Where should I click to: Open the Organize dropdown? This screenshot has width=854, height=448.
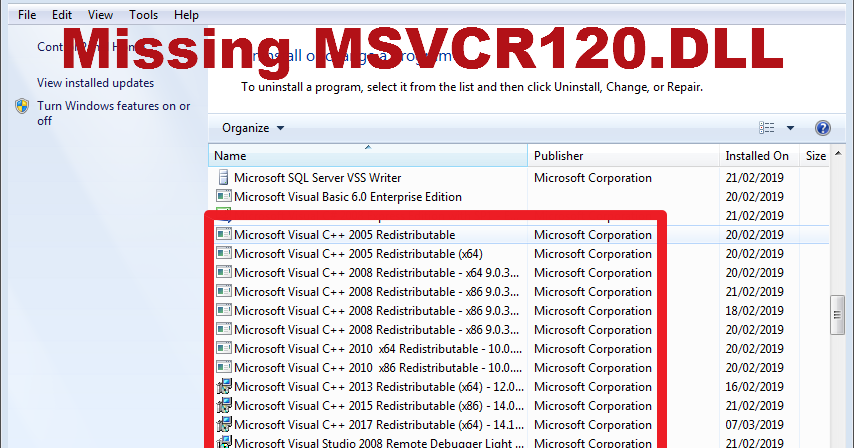coord(253,128)
